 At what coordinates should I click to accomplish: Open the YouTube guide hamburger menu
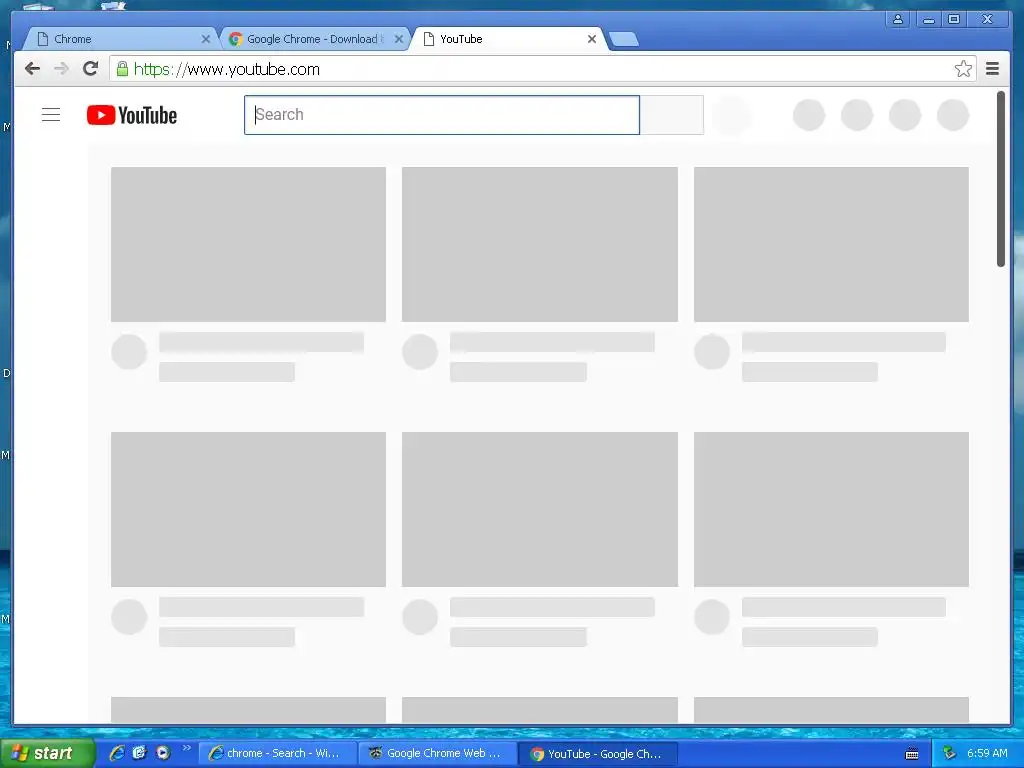pos(51,115)
